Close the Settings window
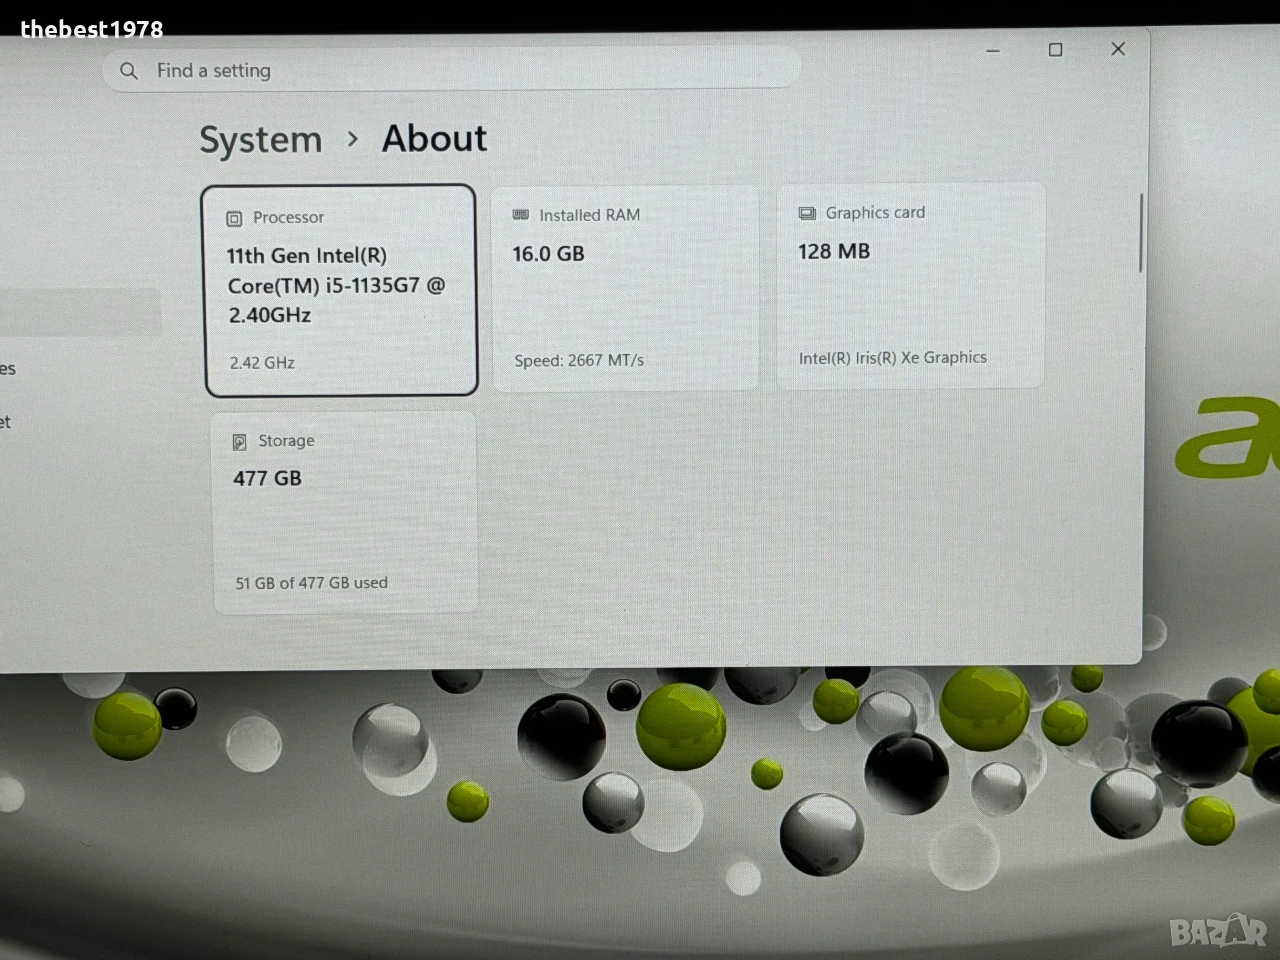The width and height of the screenshot is (1280, 960). [x=1118, y=49]
